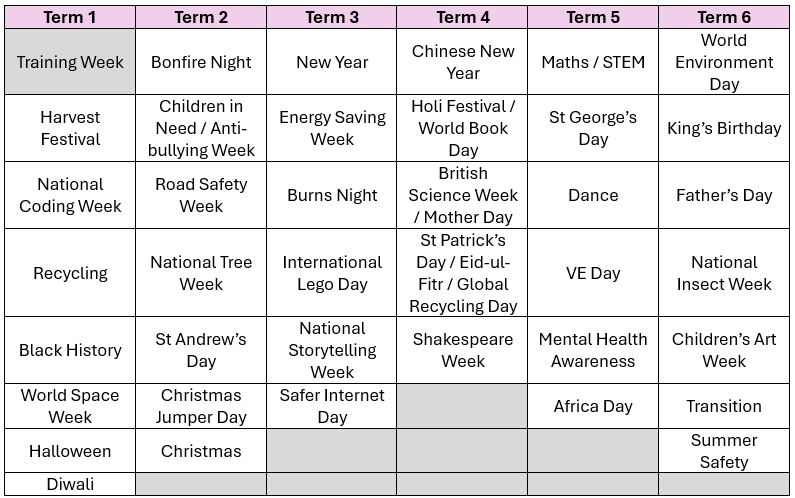Click the Maths / STEM cell
Image resolution: width=795 pixels, height=498 pixels.
pos(593,62)
